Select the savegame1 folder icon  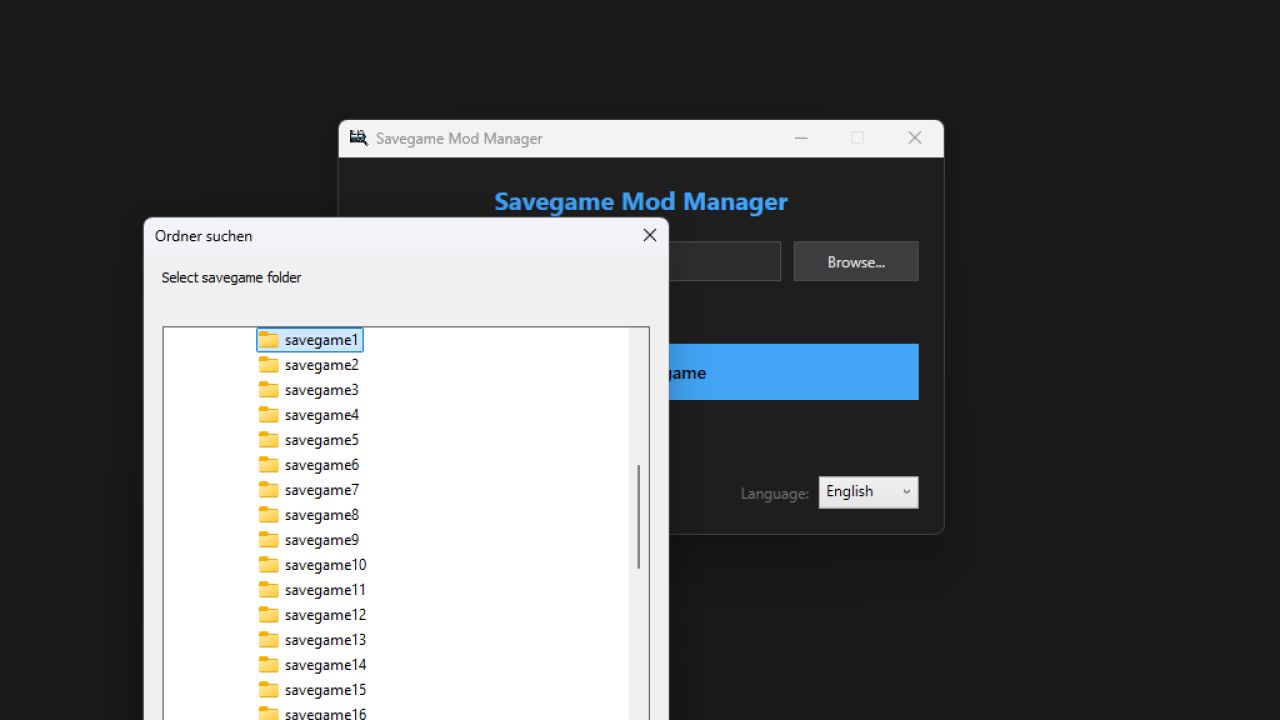(269, 339)
